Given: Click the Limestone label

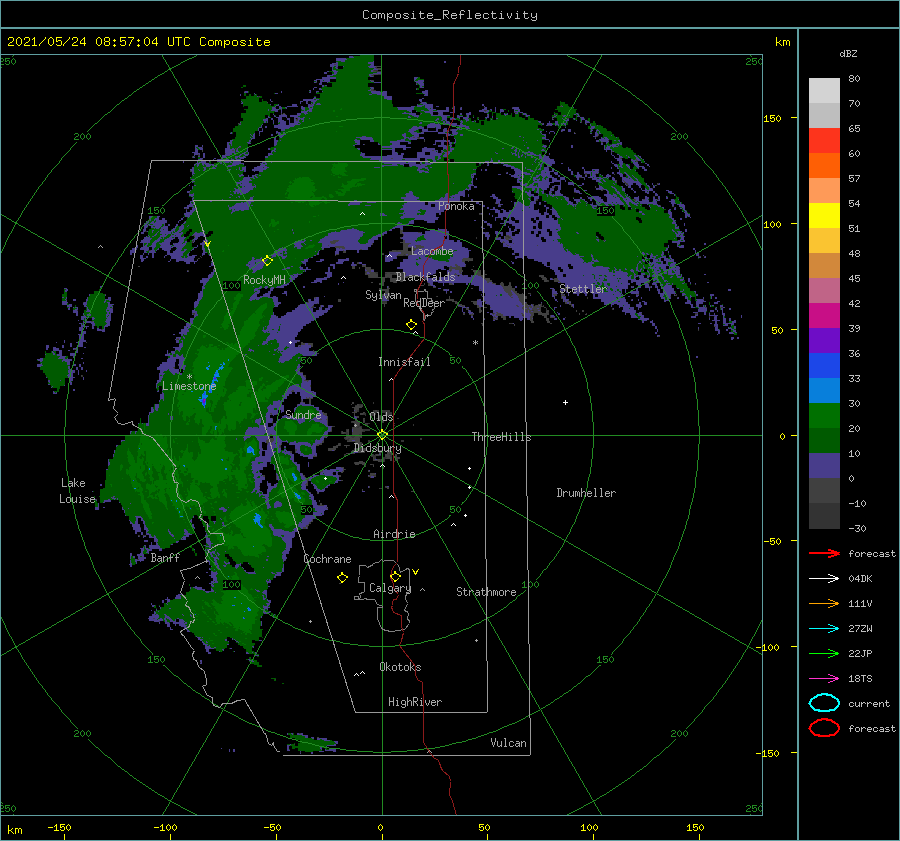Looking at the screenshot, I should tap(189, 386).
